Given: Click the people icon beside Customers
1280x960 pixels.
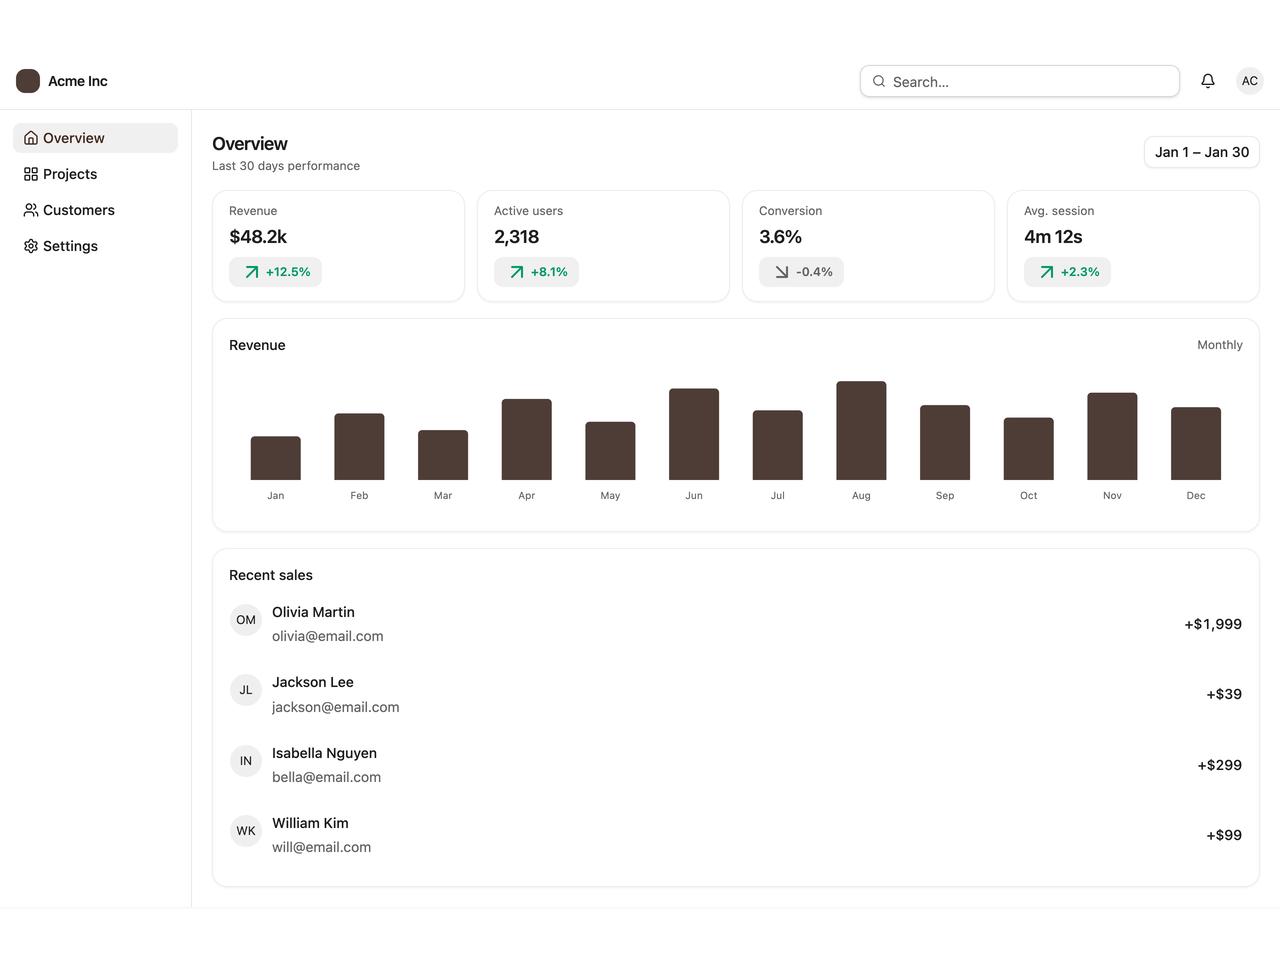Looking at the screenshot, I should point(31,210).
